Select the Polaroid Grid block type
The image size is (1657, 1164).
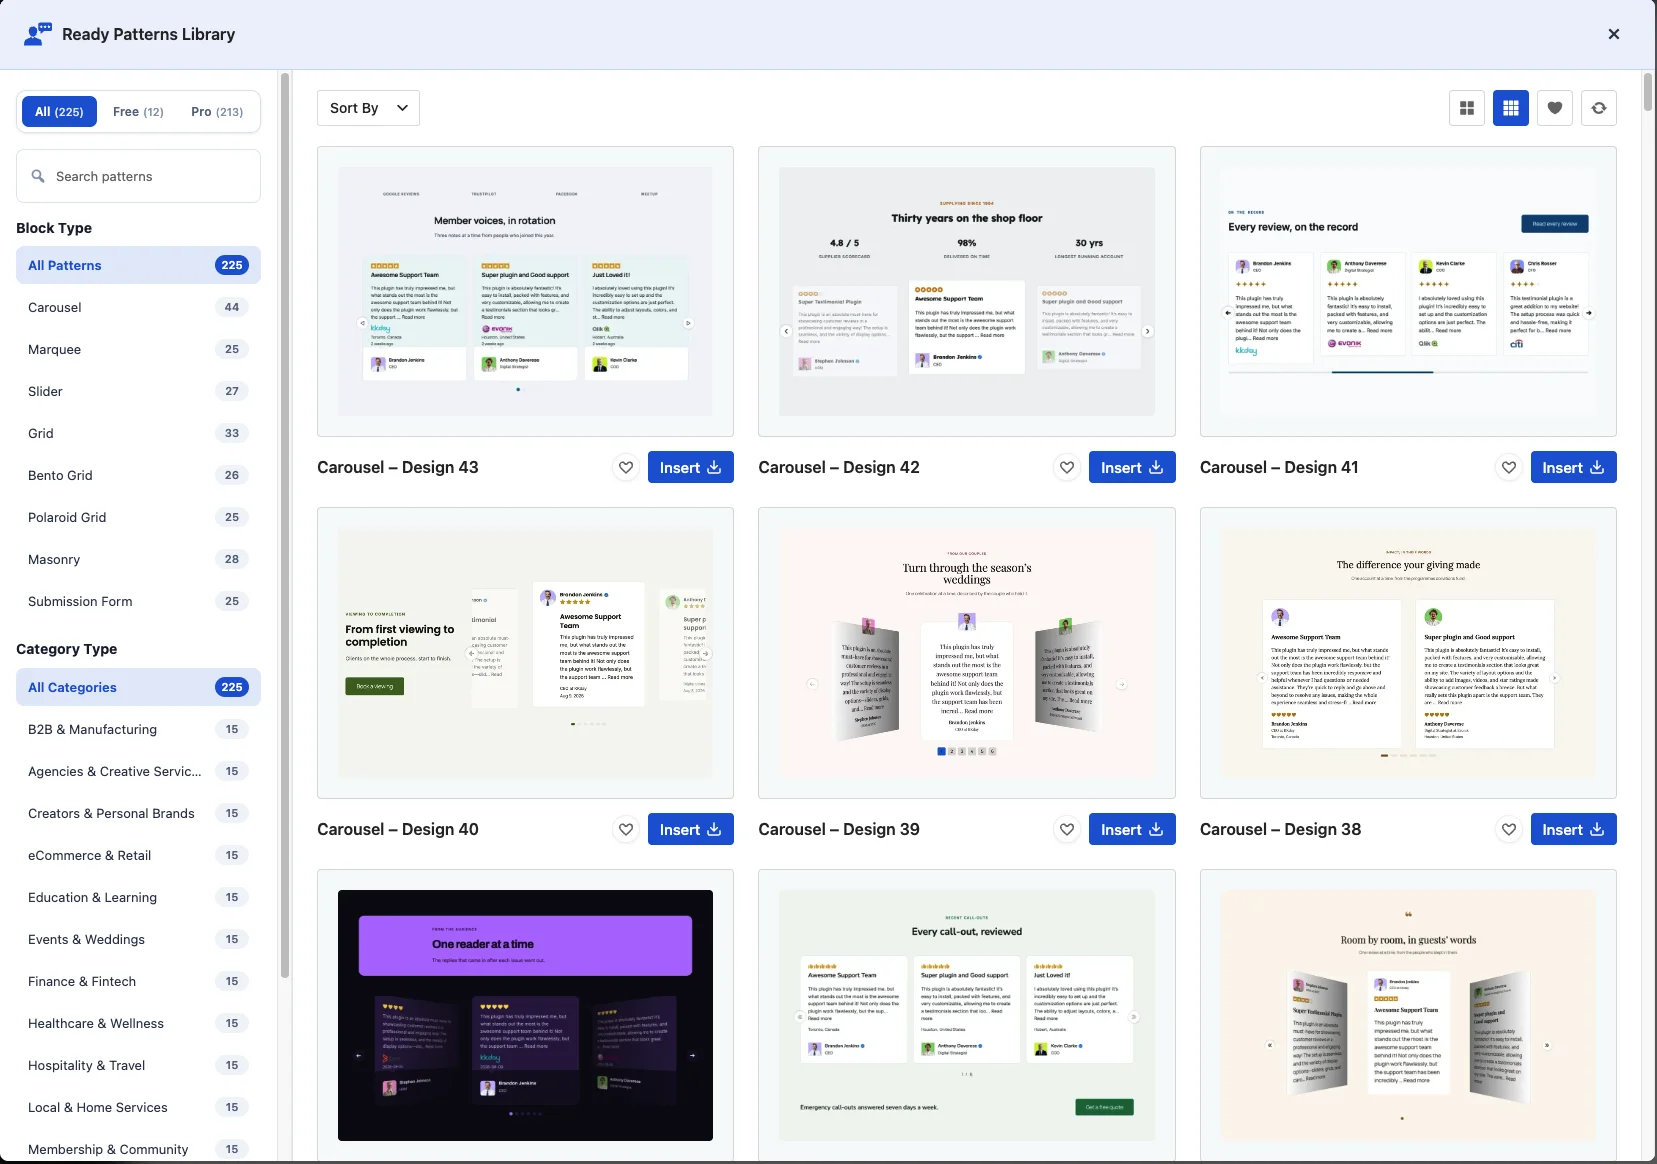pyautogui.click(x=138, y=517)
